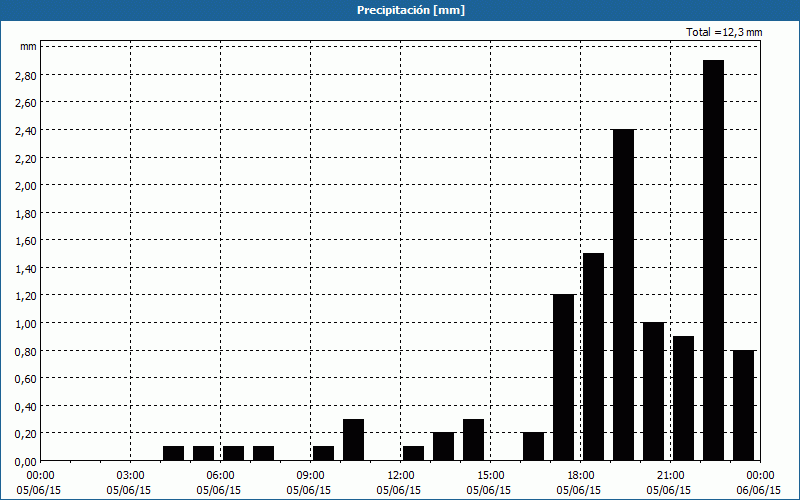
Task: Select the 2,00 y-axis value
Action: 26,185
